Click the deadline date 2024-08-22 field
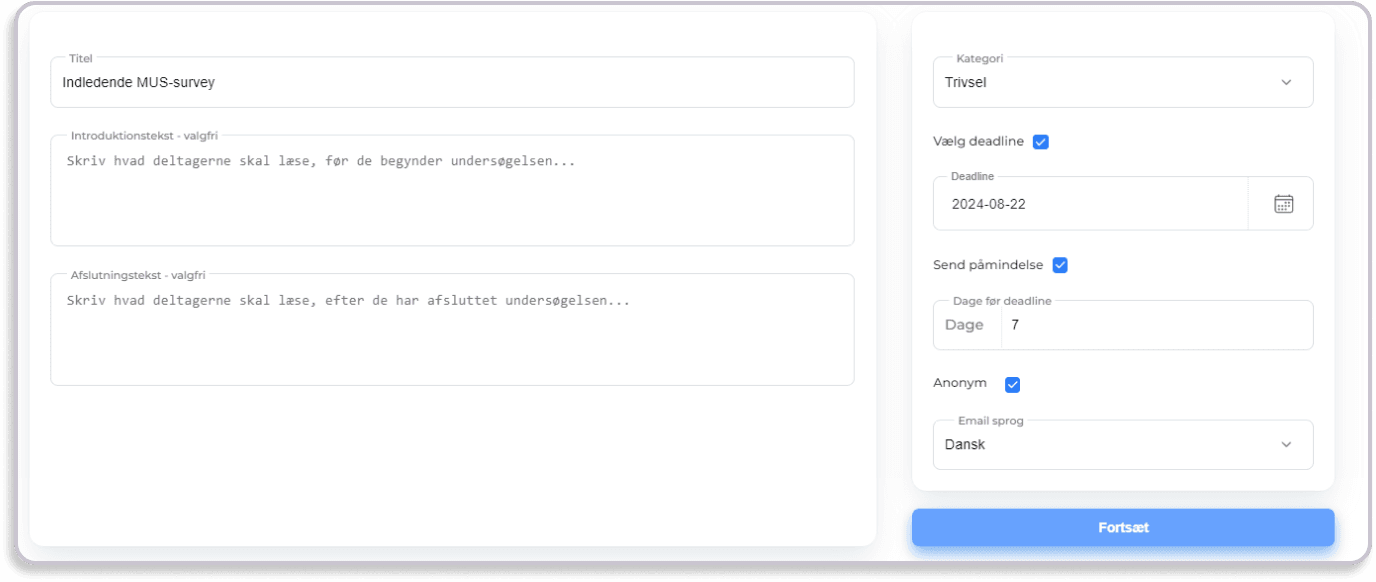 pyautogui.click(x=1090, y=204)
